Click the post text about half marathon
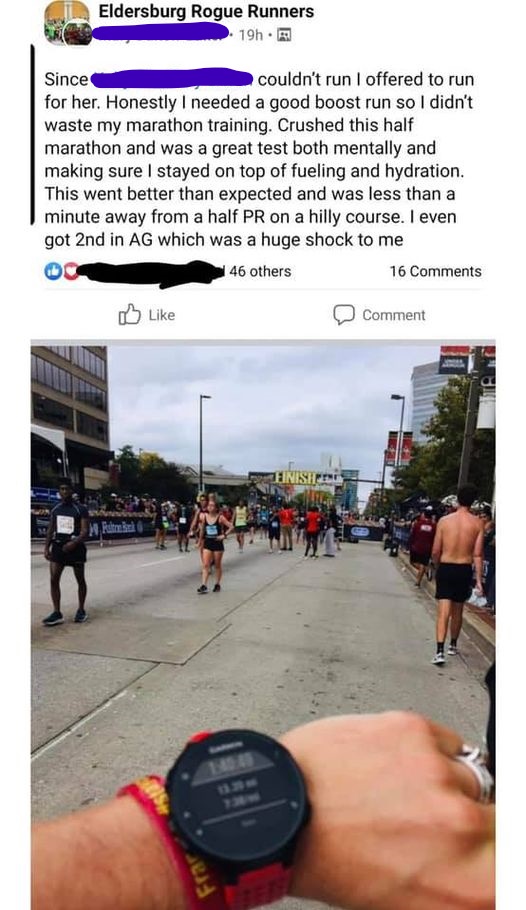Image resolution: width=526 pixels, height=910 pixels. coord(258,159)
